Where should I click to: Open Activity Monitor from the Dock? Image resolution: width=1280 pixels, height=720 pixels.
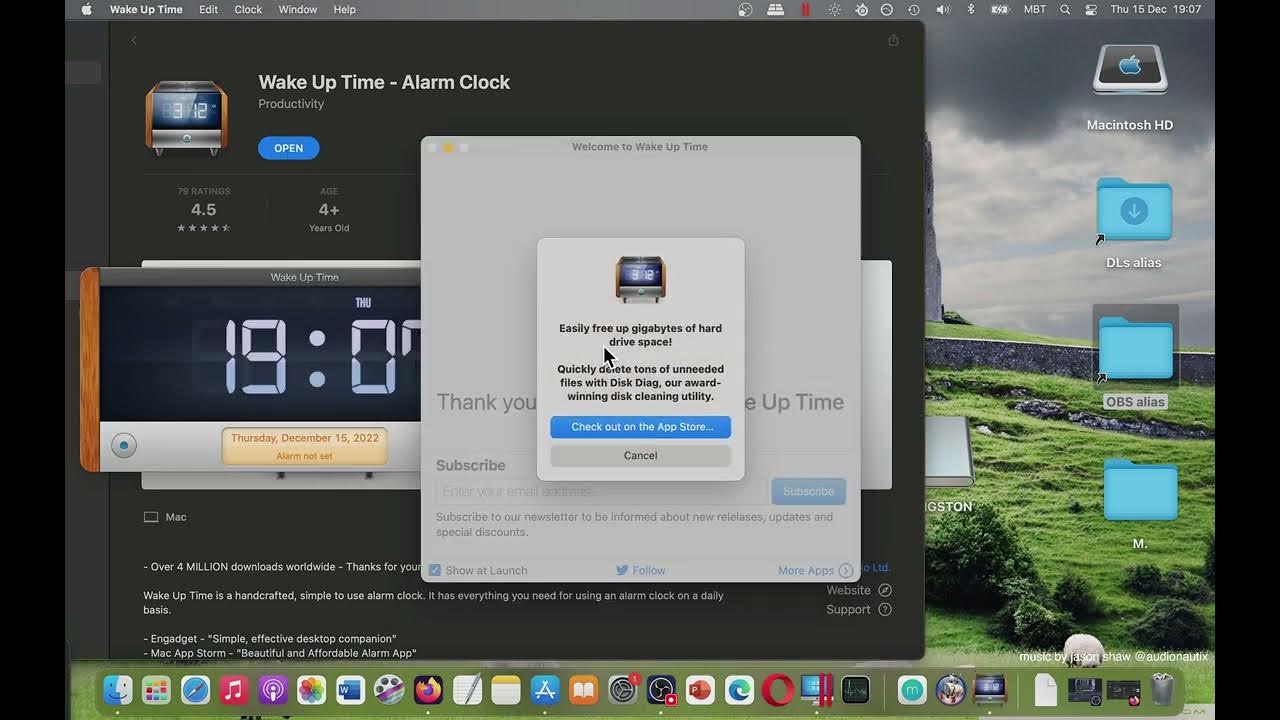(x=855, y=690)
